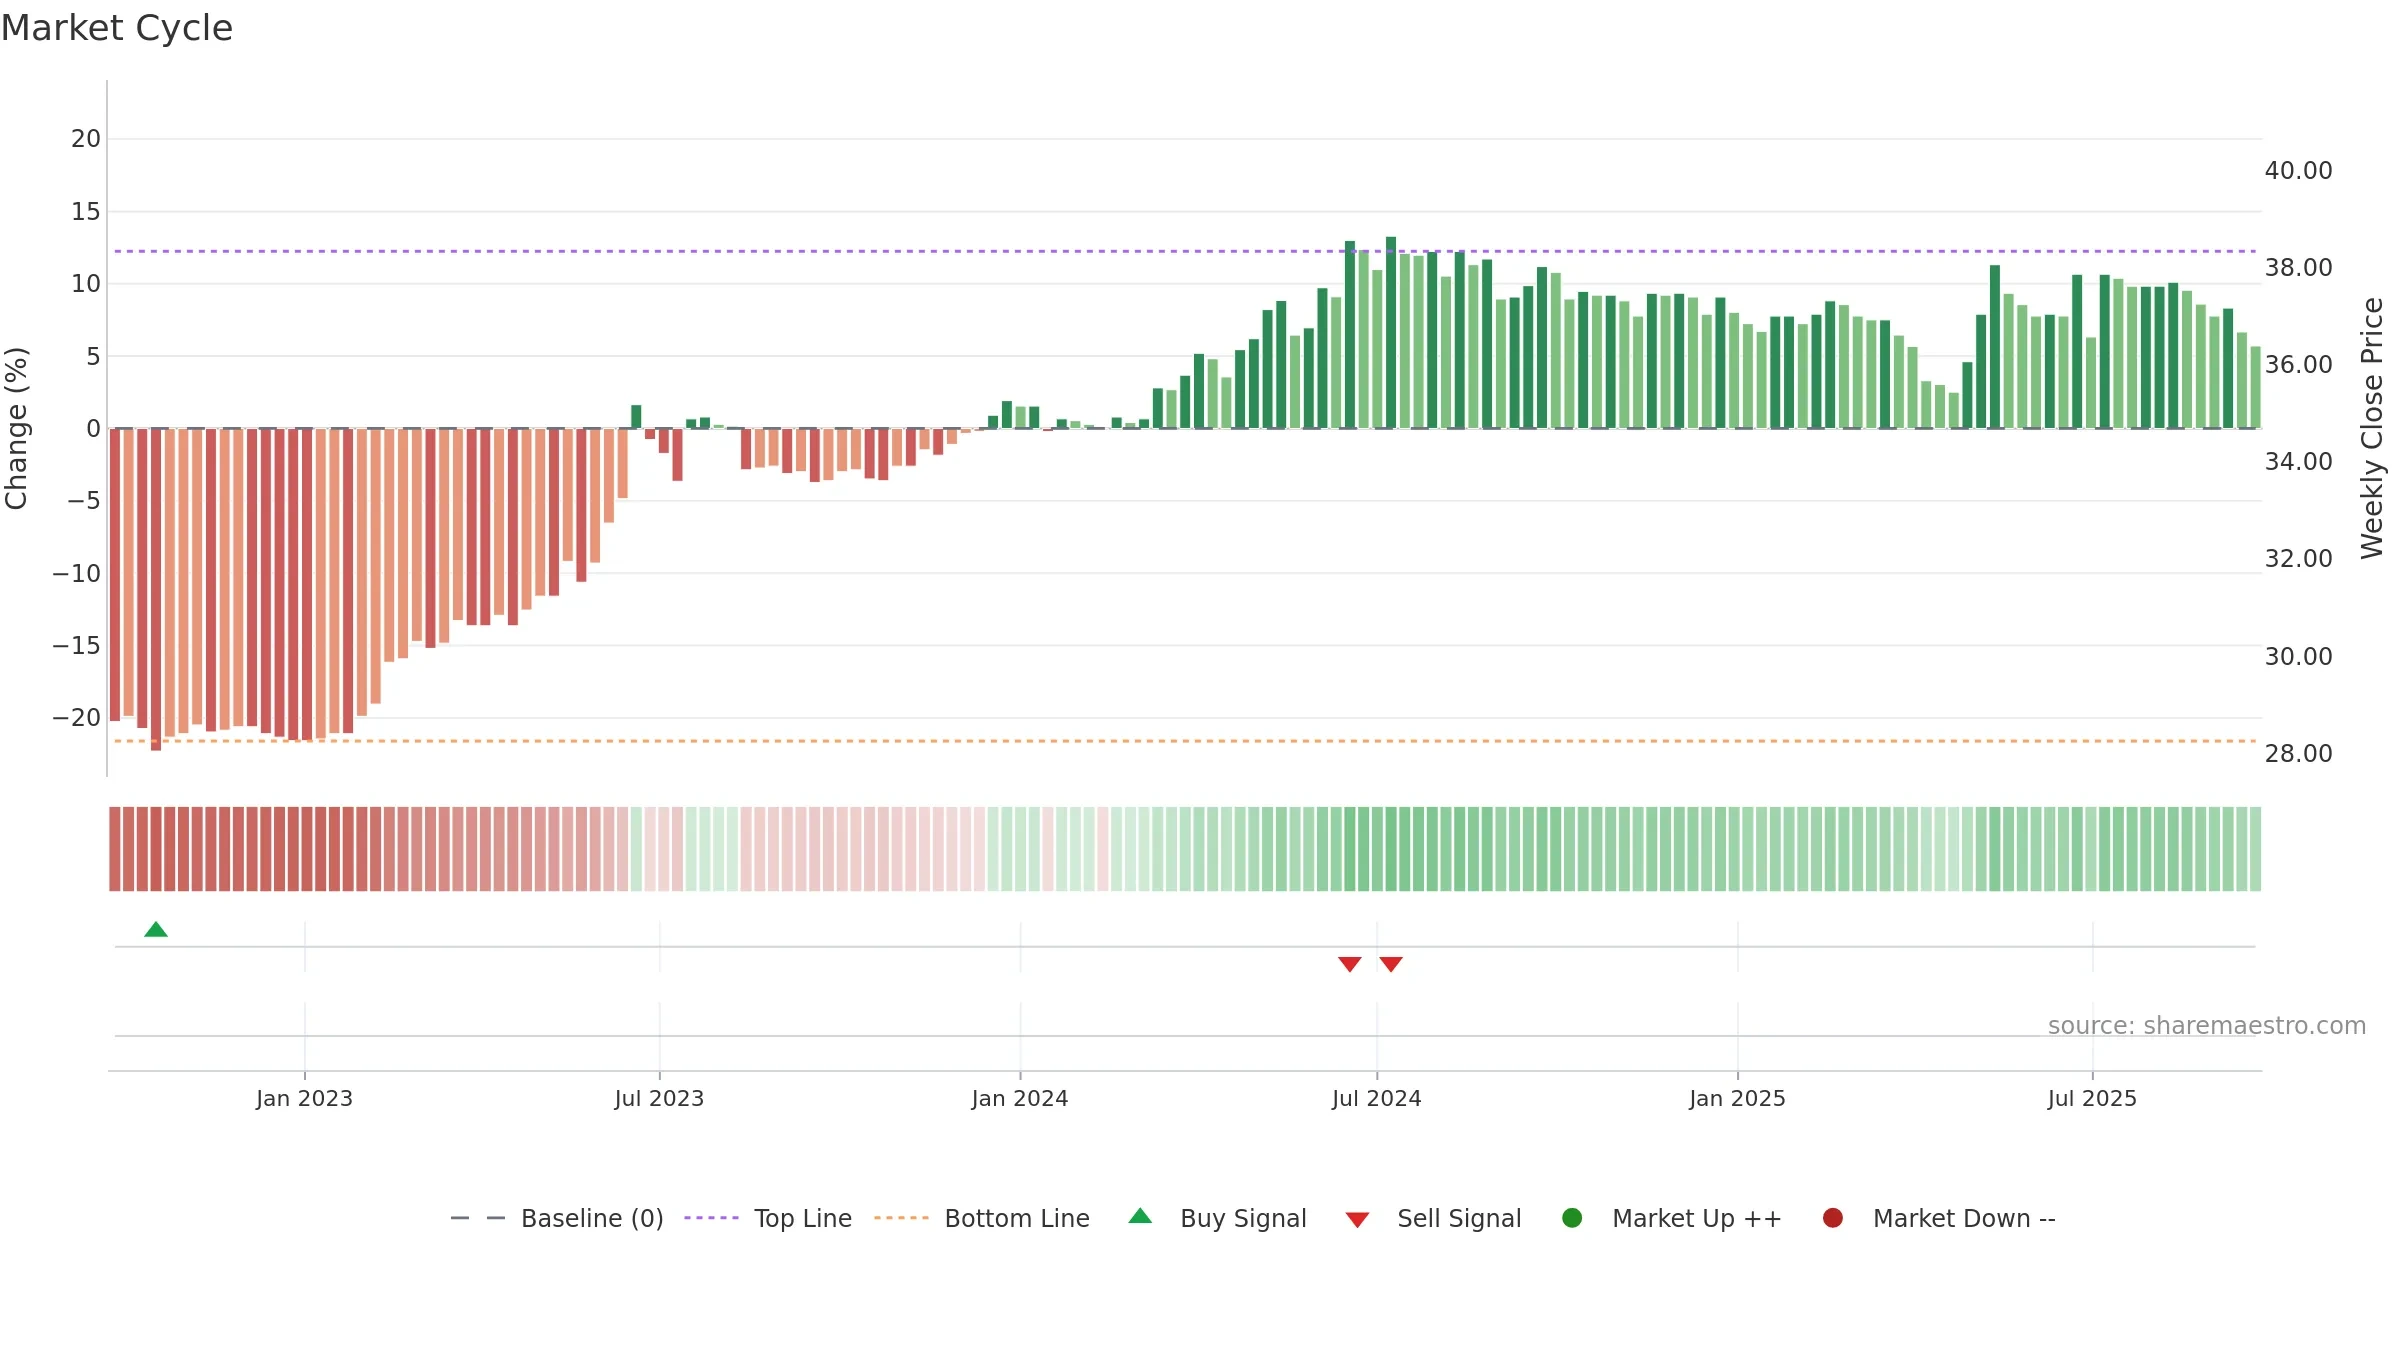Click the Jan 2025 axis label
The width and height of the screenshot is (2400, 1350).
[x=1737, y=1099]
